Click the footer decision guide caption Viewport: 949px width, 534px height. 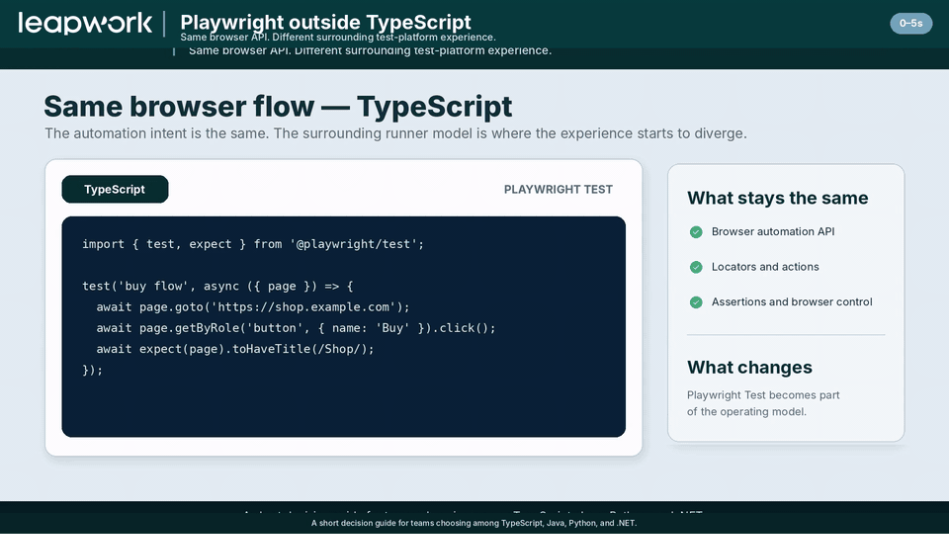[474, 523]
